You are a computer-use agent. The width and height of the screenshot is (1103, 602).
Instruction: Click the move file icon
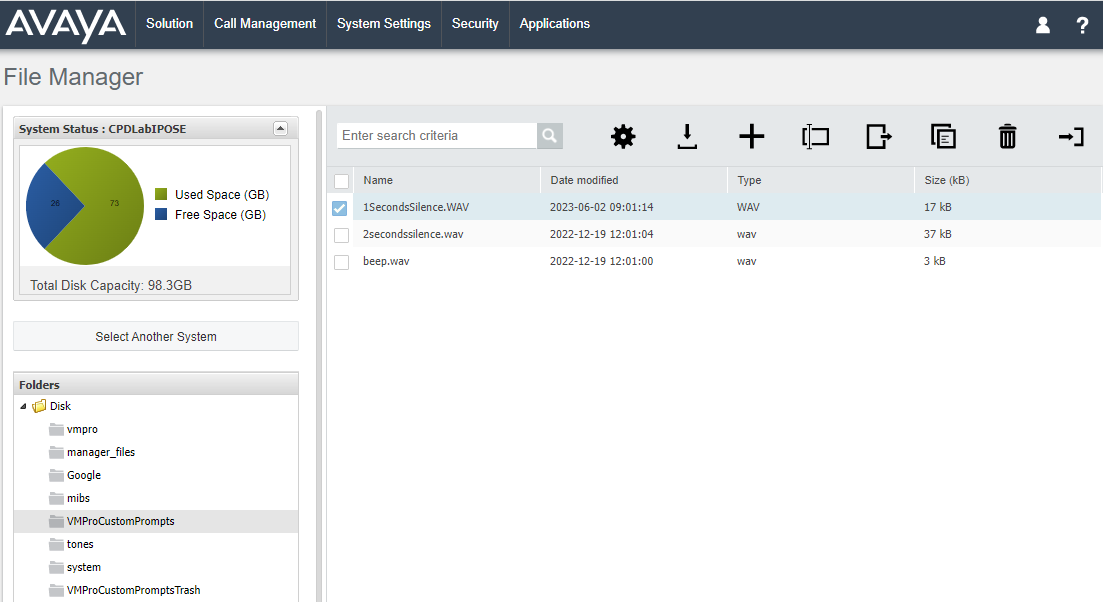point(879,136)
